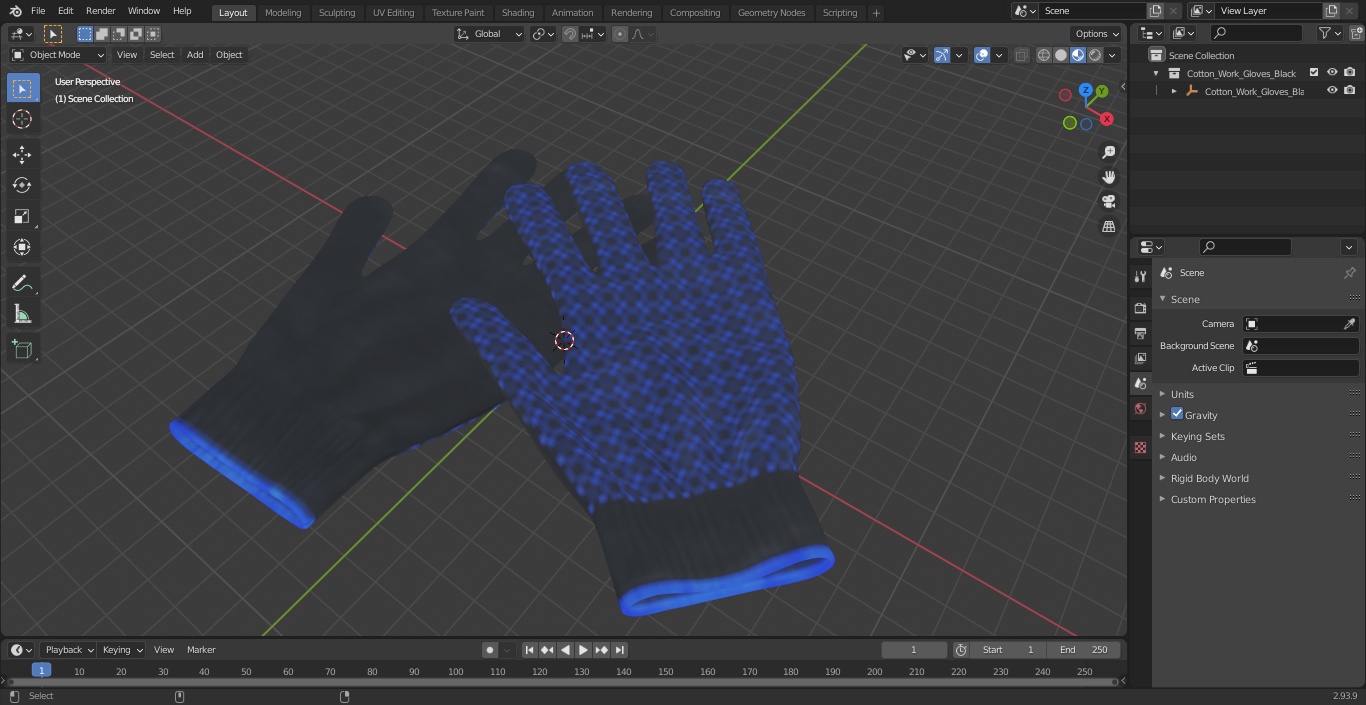Play the animation forward
This screenshot has height=705, width=1366.
[583, 650]
